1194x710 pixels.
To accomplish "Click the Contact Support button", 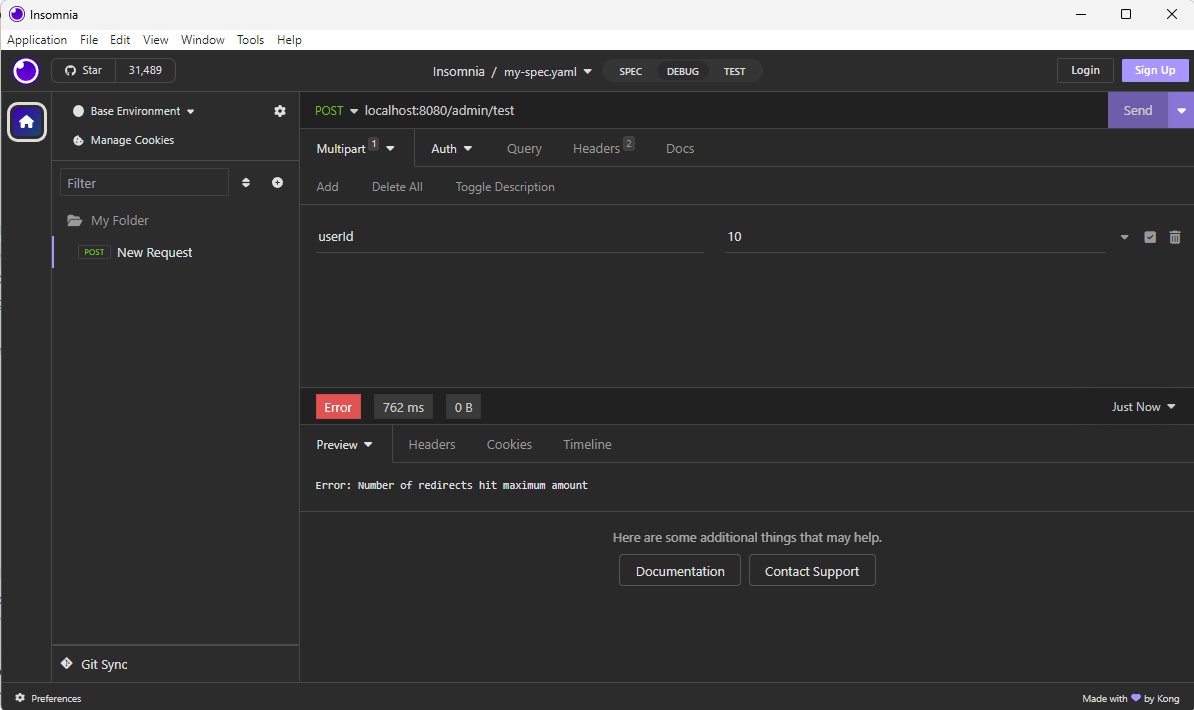I will point(811,571).
